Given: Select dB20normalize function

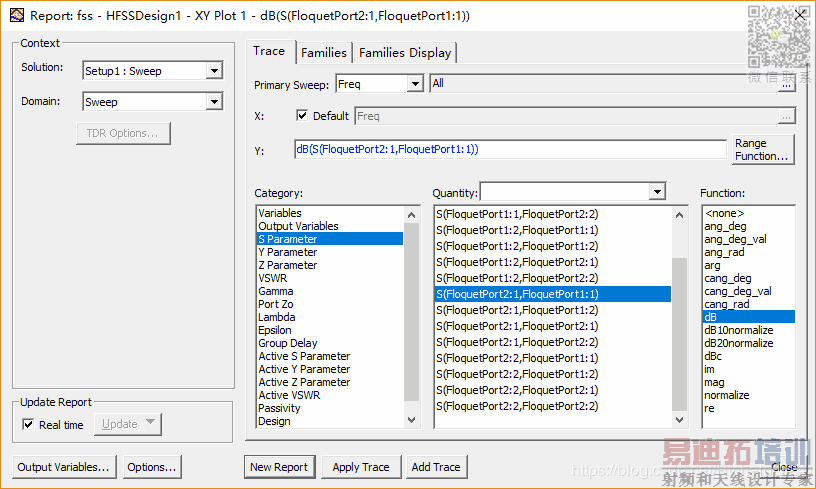Looking at the screenshot, I should (738, 343).
